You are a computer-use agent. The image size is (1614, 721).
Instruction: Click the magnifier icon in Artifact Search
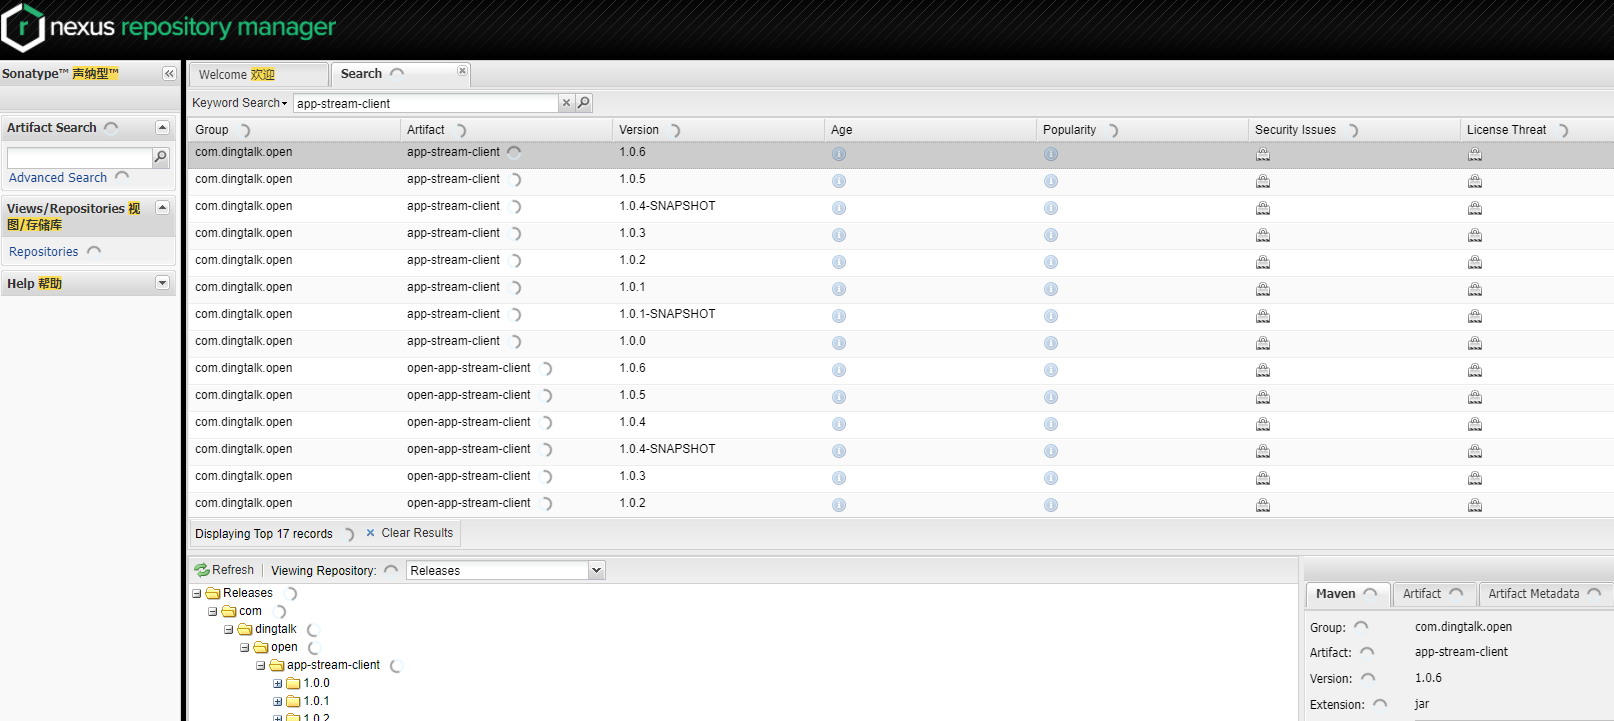pyautogui.click(x=160, y=157)
